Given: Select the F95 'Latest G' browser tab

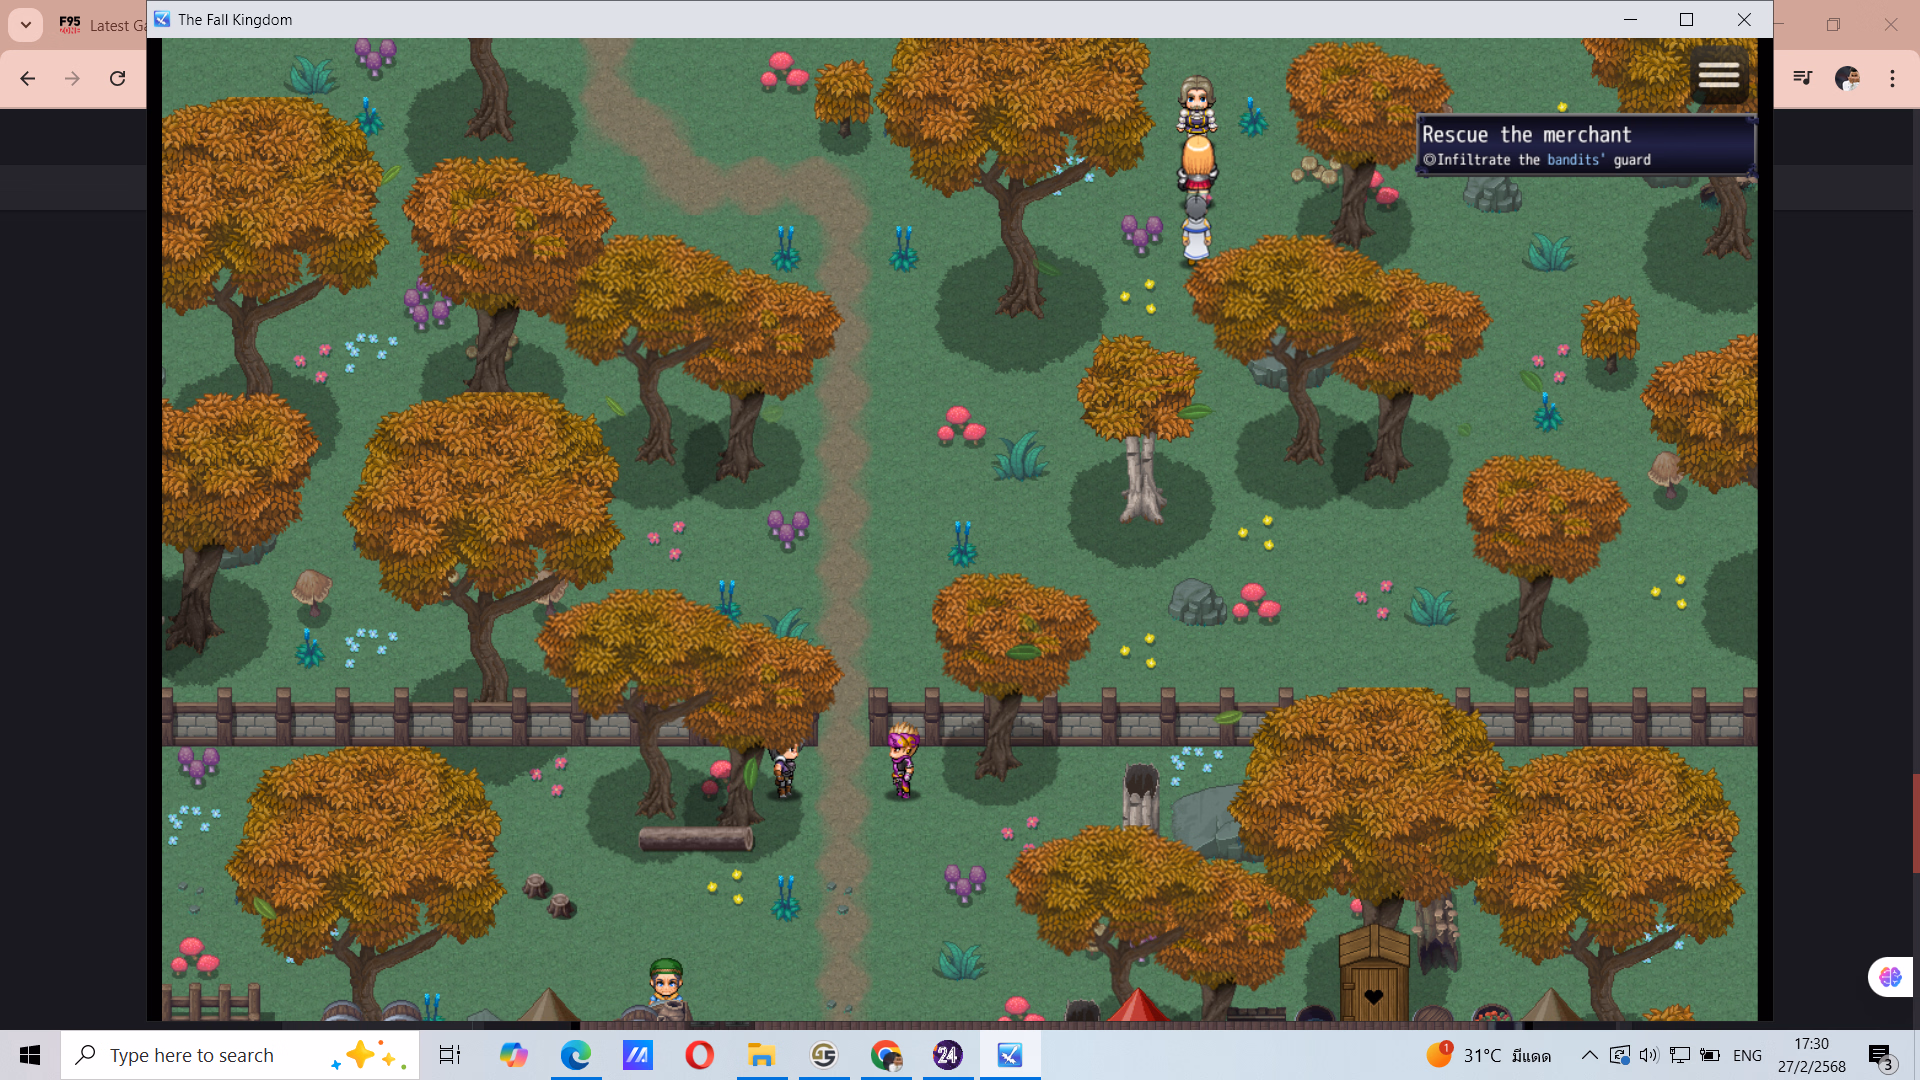Looking at the screenshot, I should pos(100,25).
